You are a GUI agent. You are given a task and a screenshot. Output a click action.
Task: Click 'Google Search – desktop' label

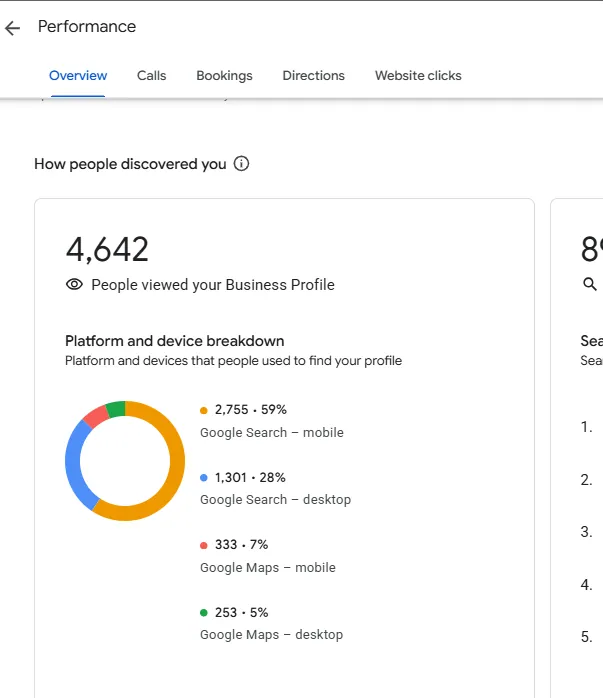275,499
